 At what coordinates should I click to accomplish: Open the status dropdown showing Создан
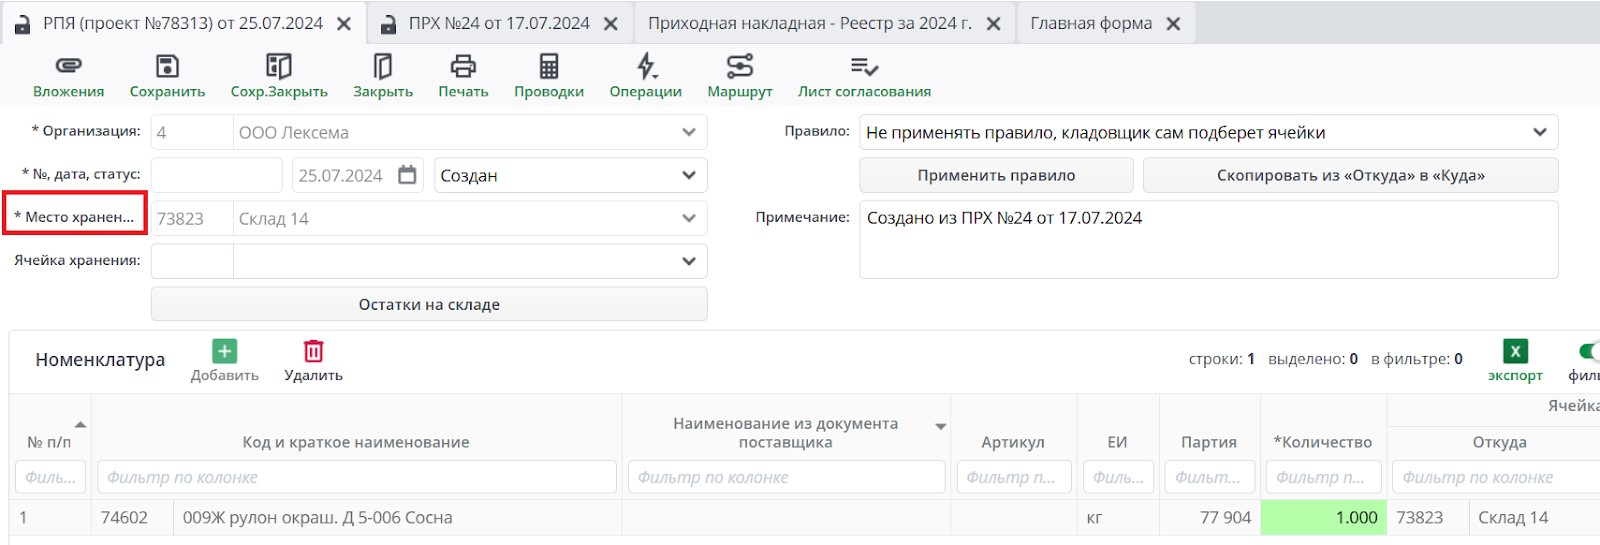(x=689, y=175)
